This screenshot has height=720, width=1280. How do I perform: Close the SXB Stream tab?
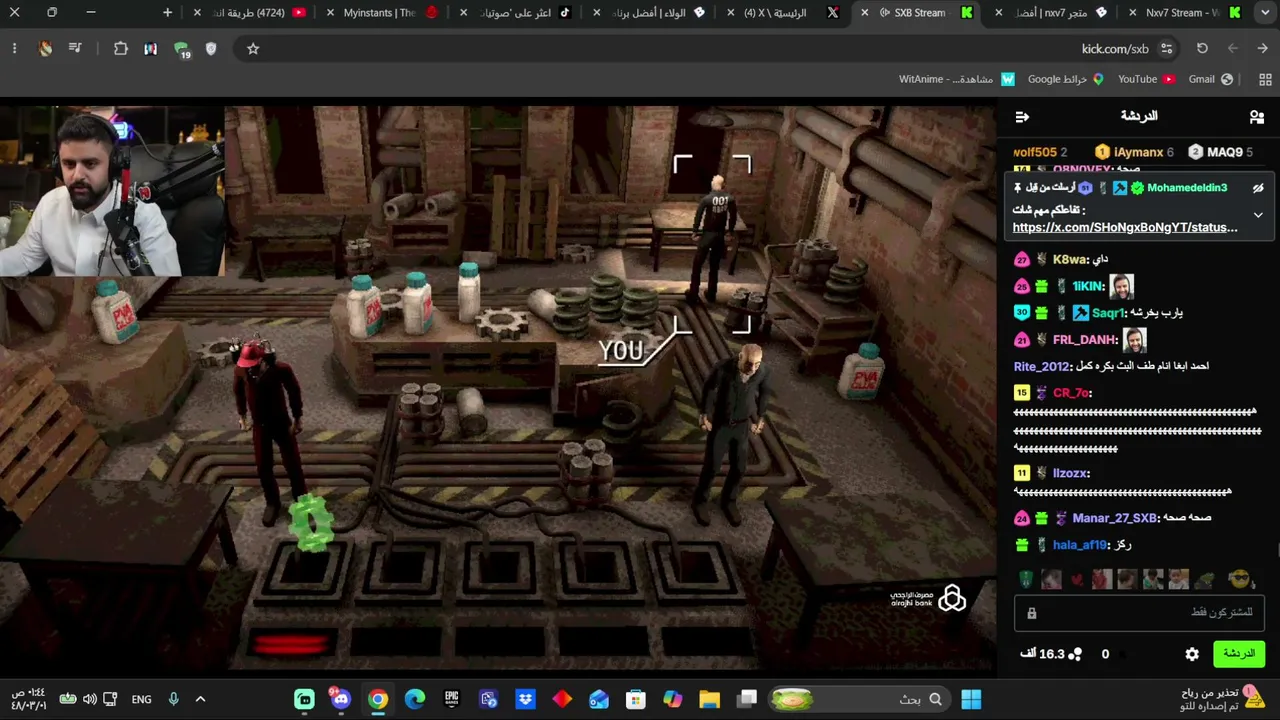point(865,13)
